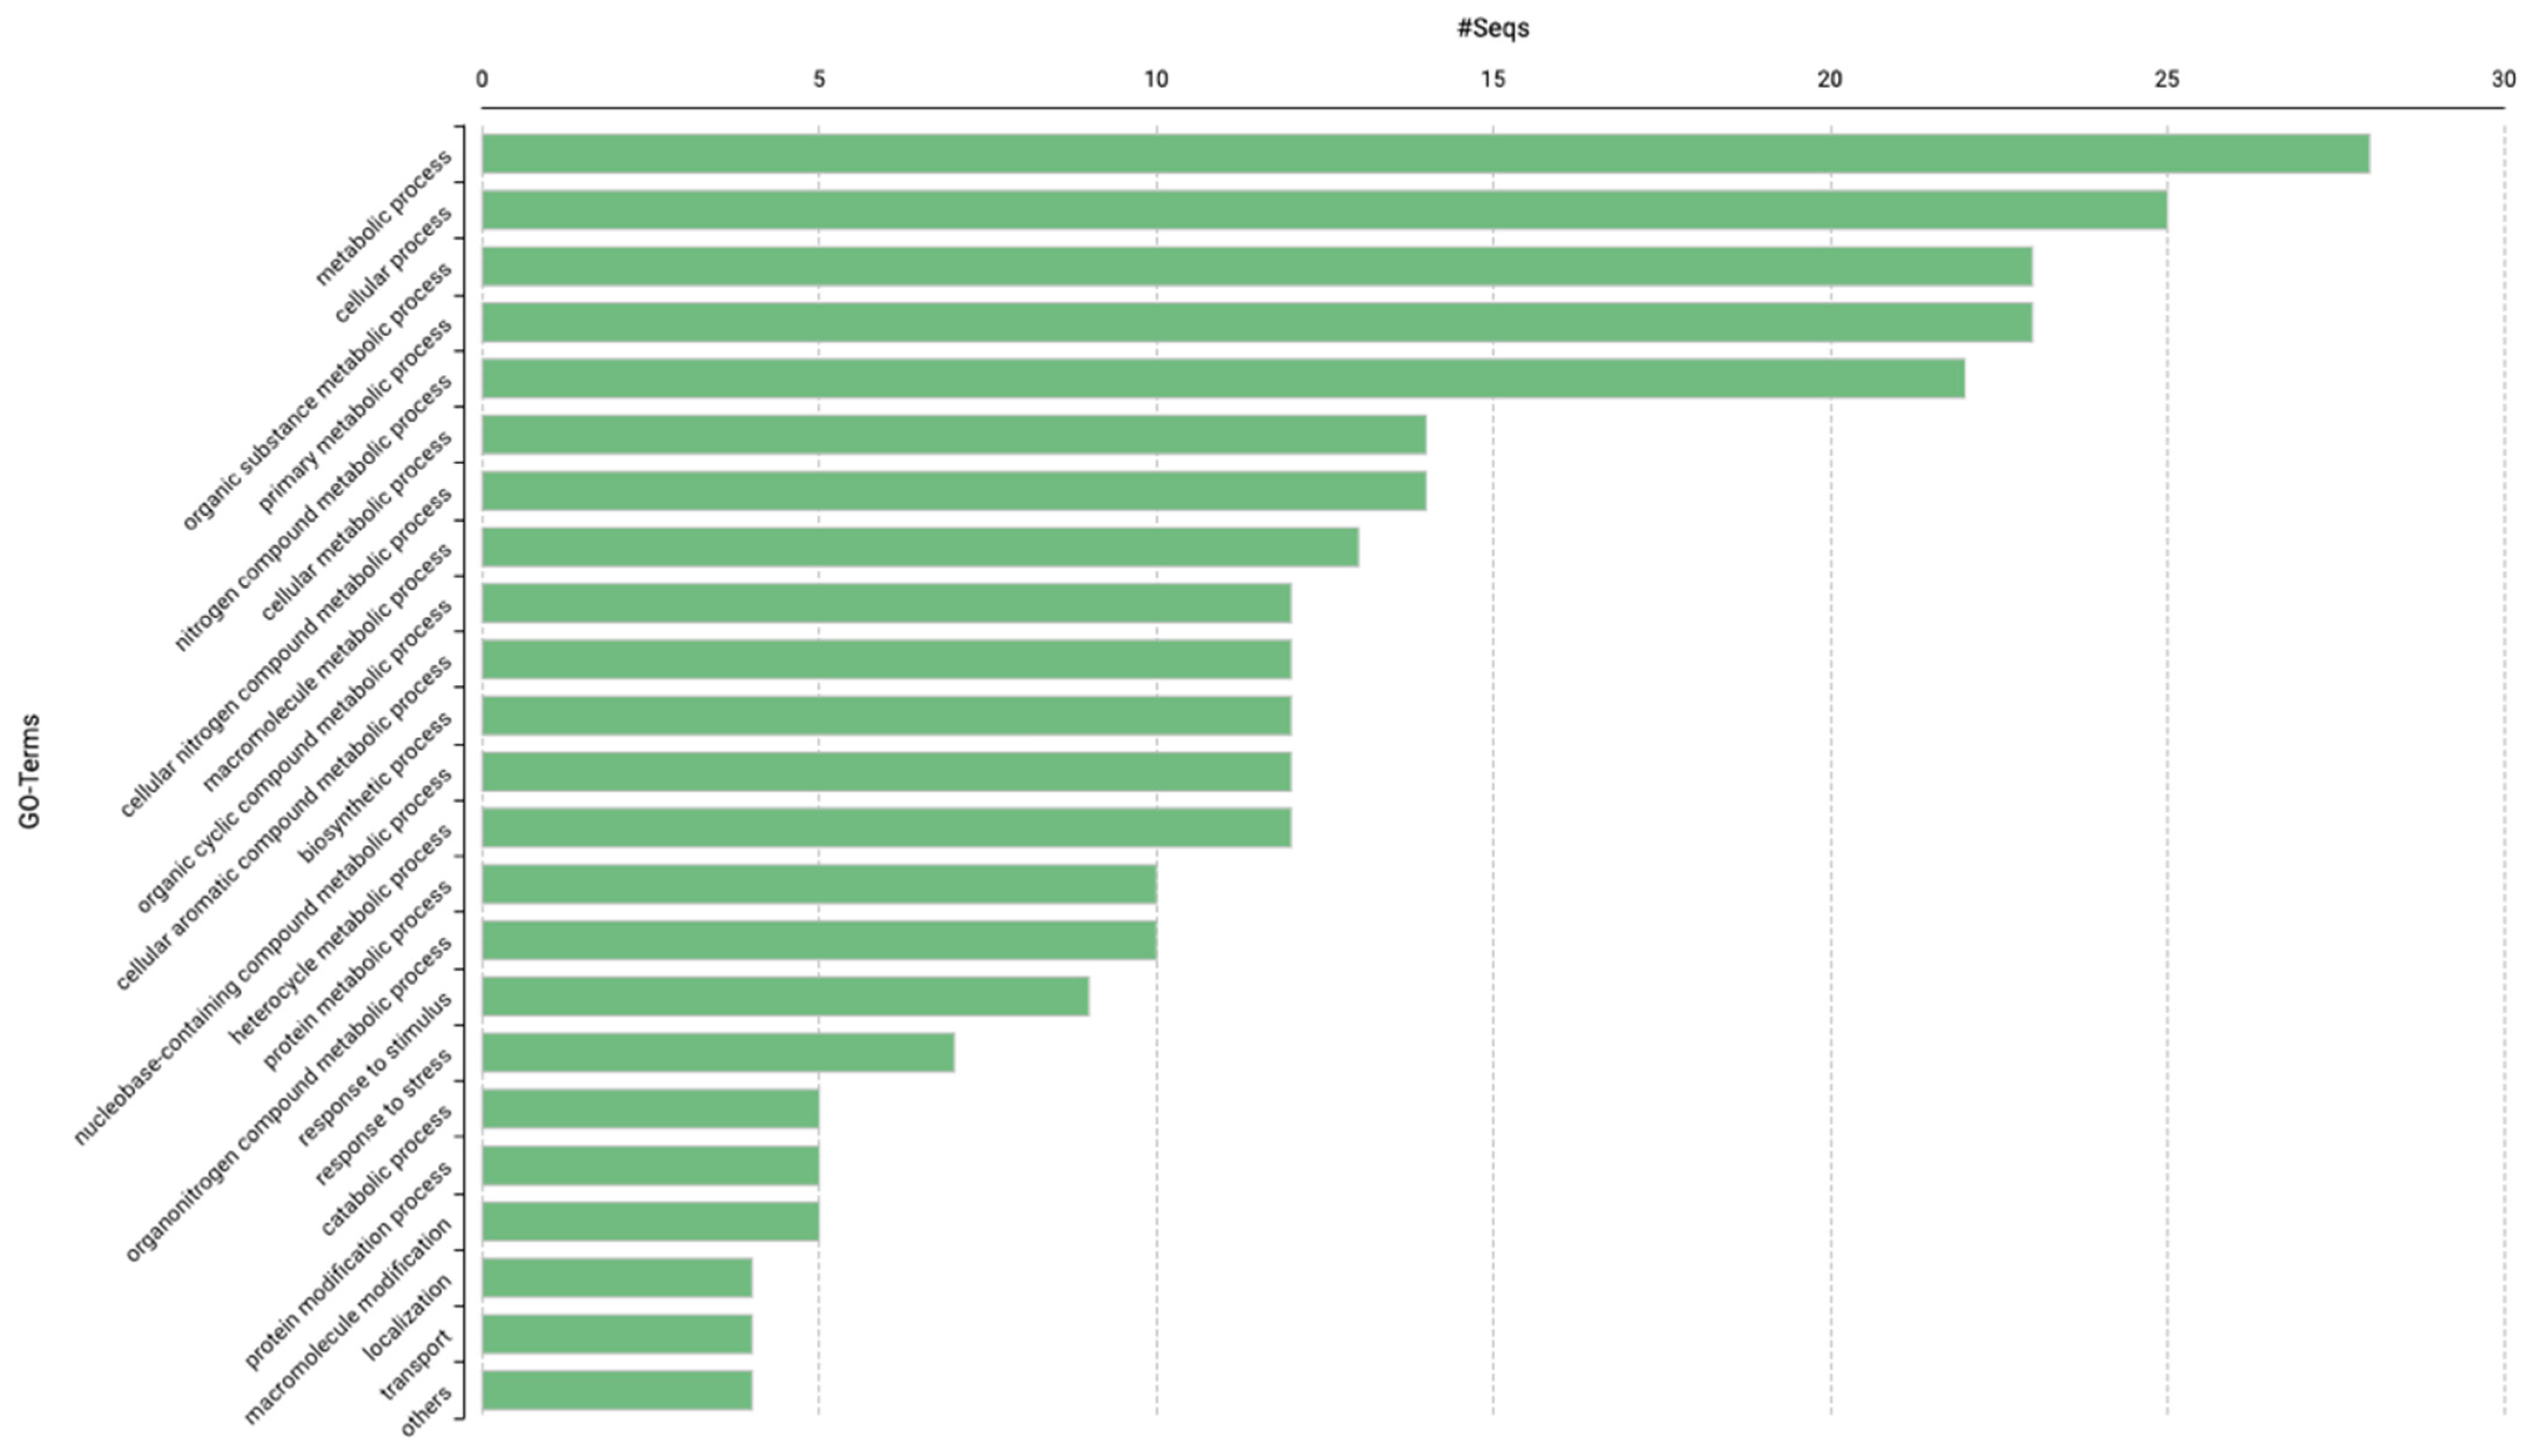Click the 'transport' bar
The width and height of the screenshot is (2541, 1456).
pos(617,1334)
